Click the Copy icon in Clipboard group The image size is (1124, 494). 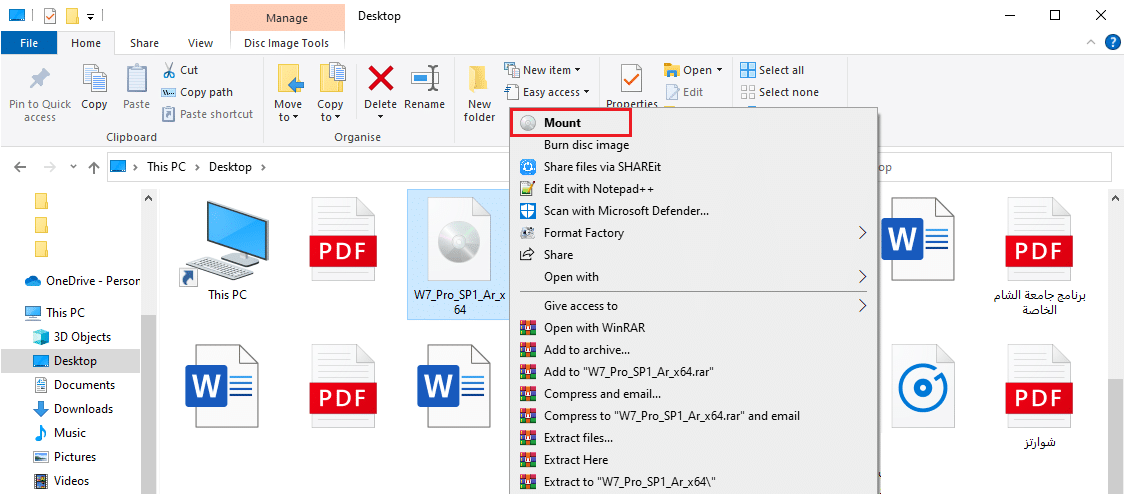[94, 80]
